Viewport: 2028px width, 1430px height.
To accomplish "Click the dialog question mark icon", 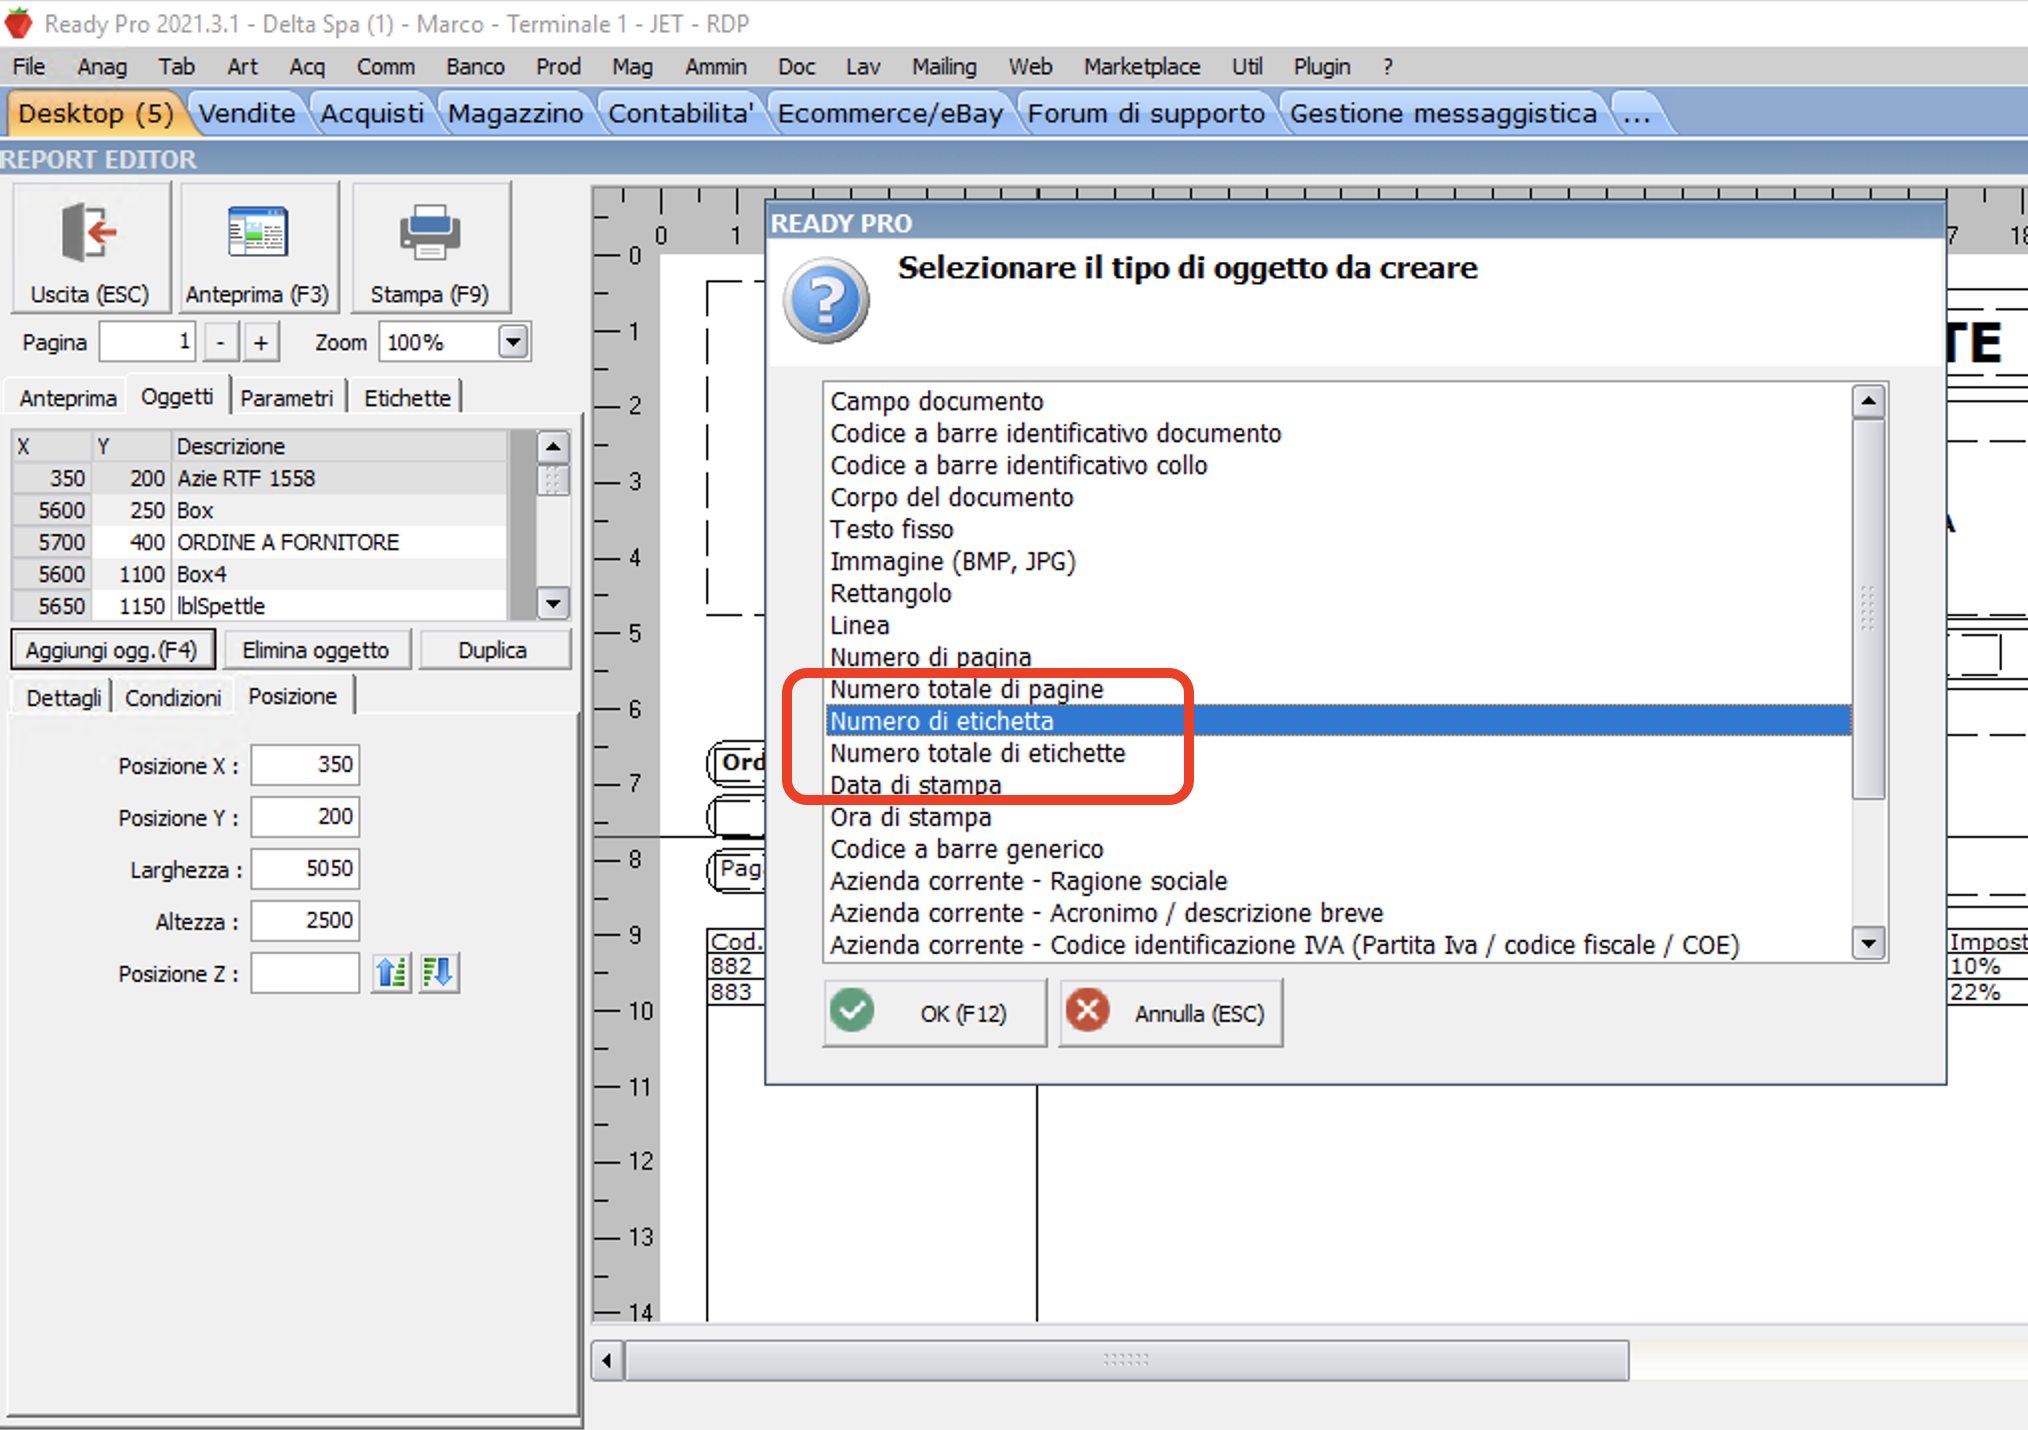I will (826, 301).
